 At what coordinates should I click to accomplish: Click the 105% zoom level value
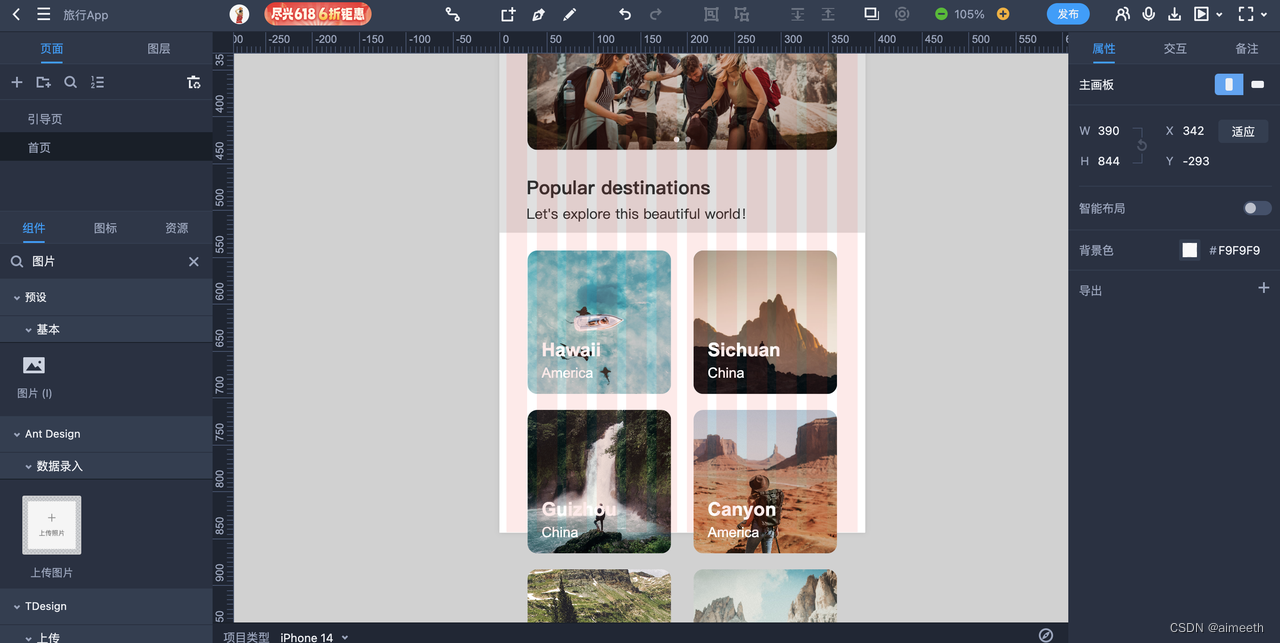969,14
